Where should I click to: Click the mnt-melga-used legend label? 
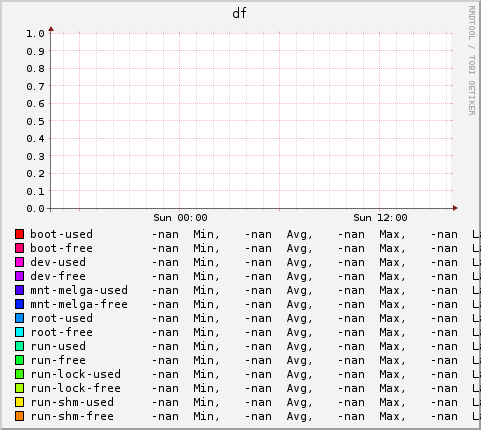(x=79, y=290)
